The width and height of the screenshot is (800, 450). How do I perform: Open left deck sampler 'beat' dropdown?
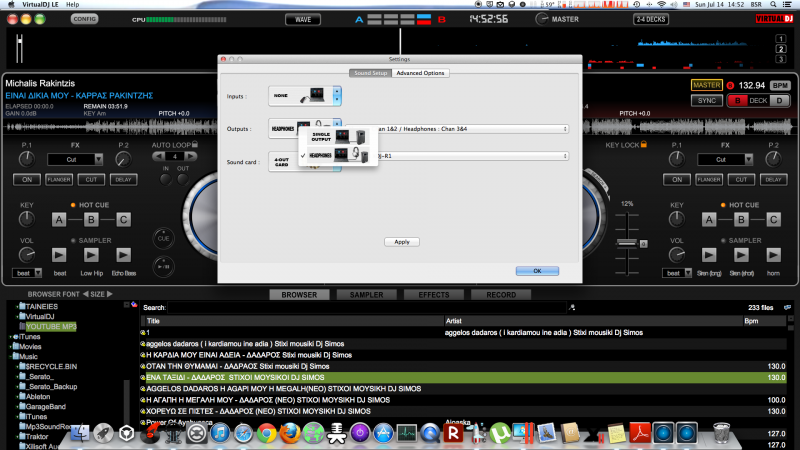(x=27, y=273)
